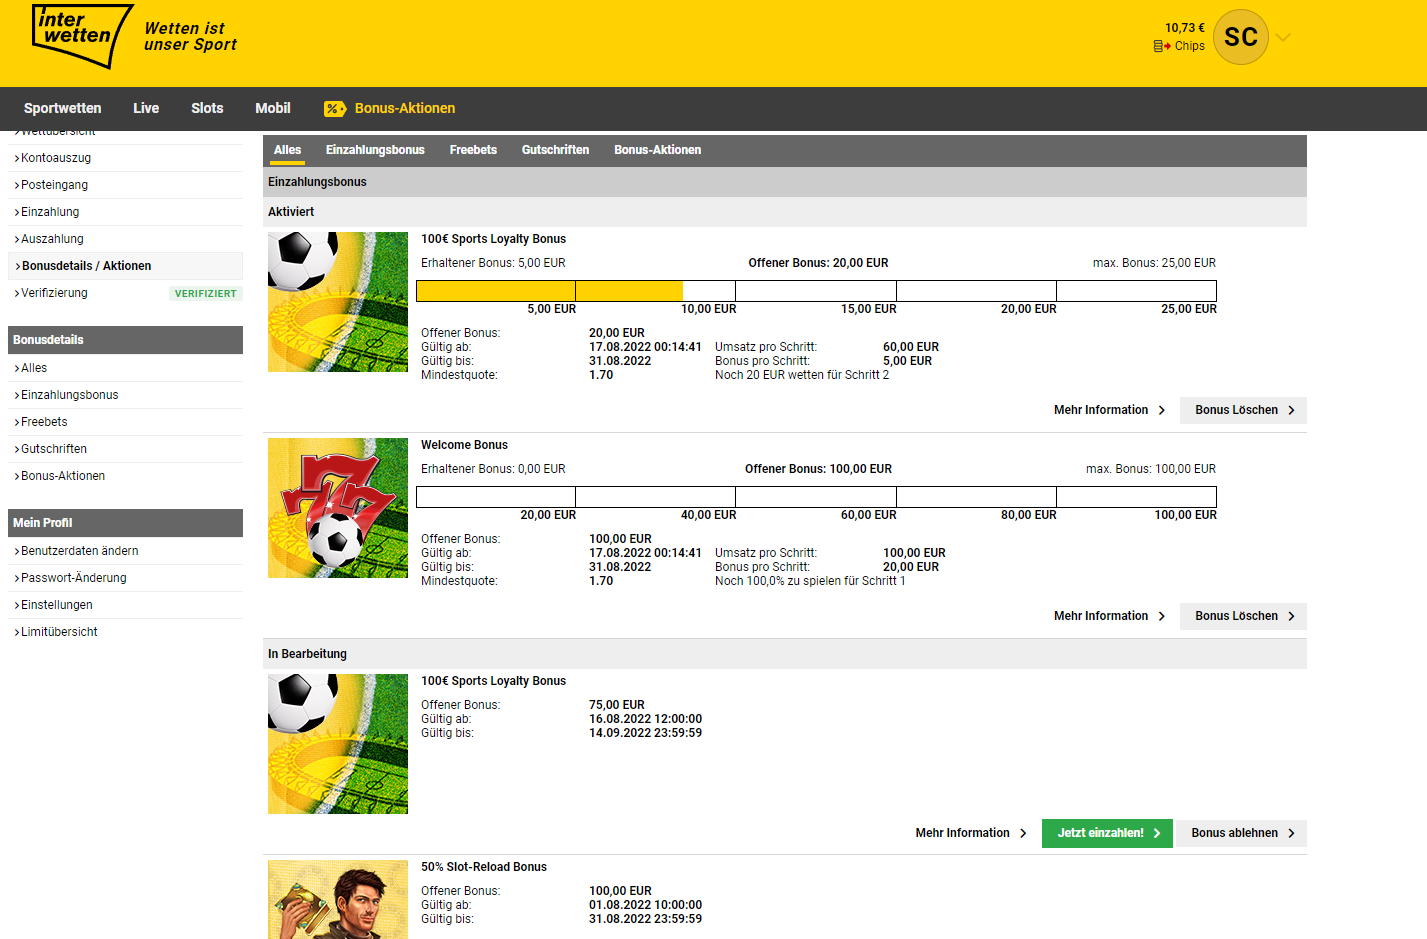Click the Bonusdetails section header

coord(126,340)
